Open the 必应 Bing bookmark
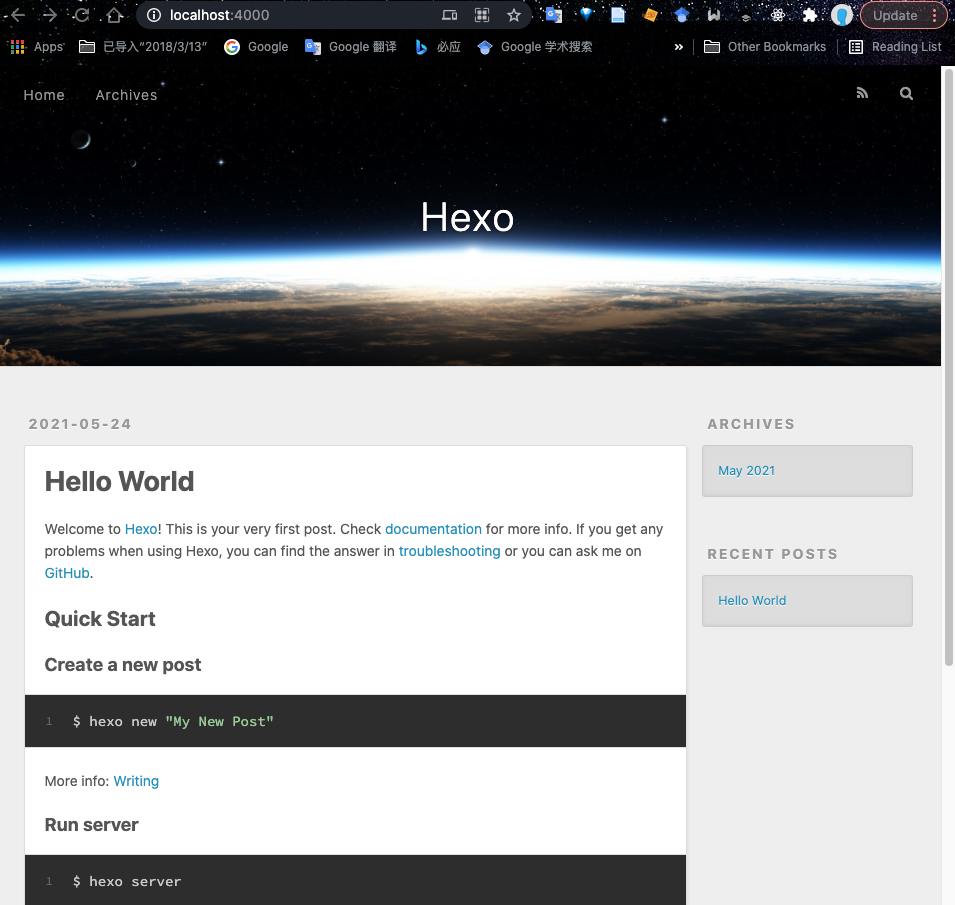The image size is (955, 905). point(437,47)
